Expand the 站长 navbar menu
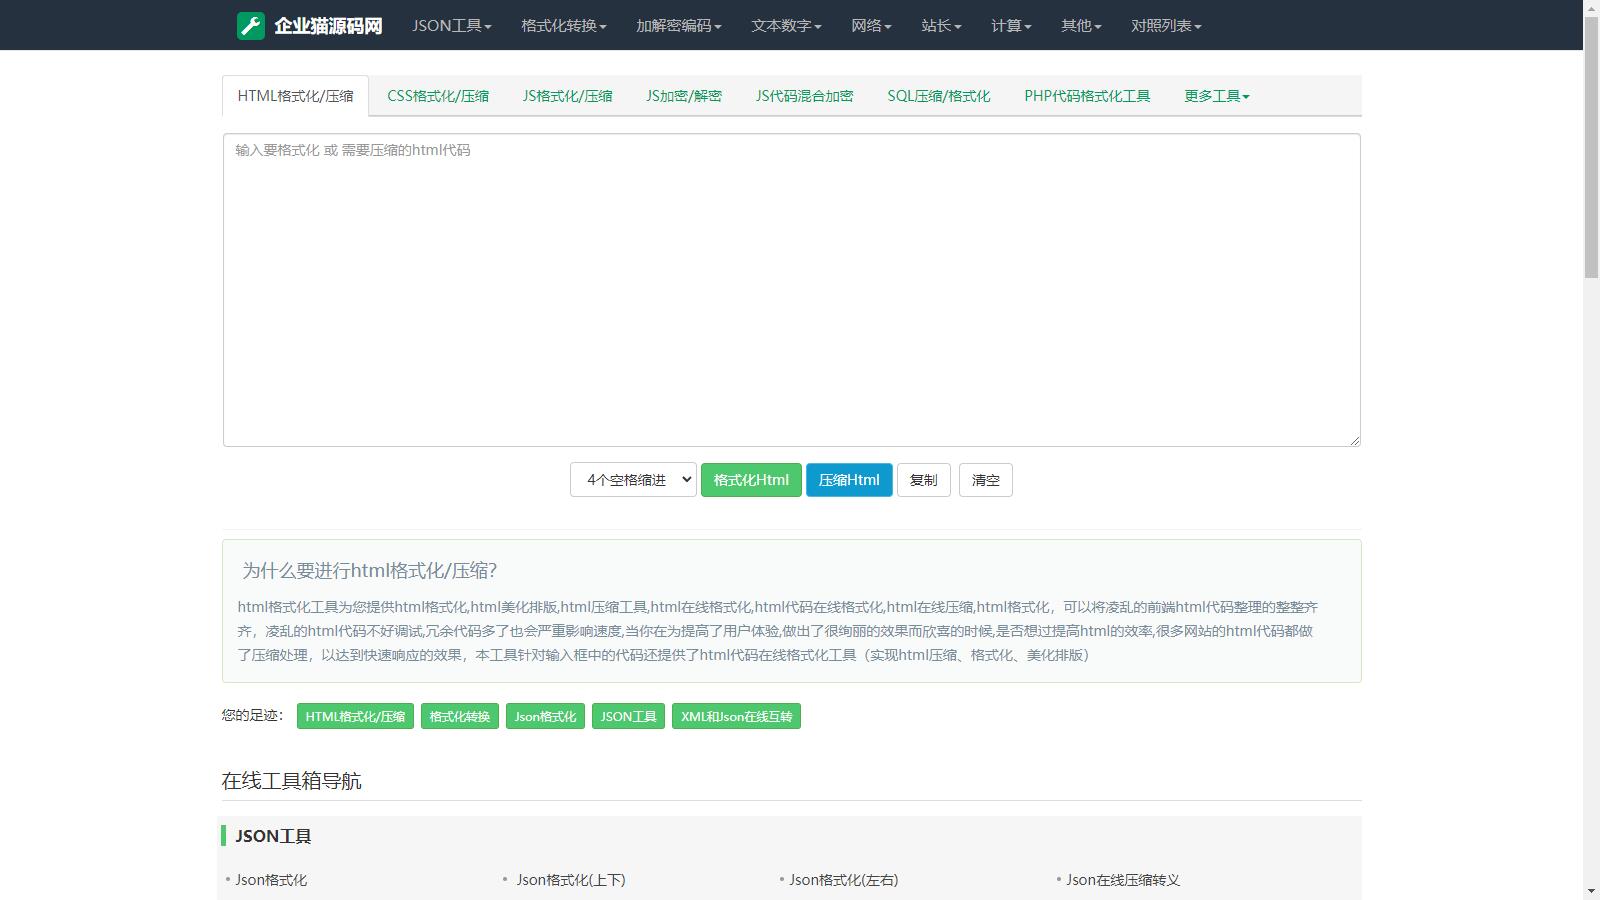1600x900 pixels. pos(940,26)
